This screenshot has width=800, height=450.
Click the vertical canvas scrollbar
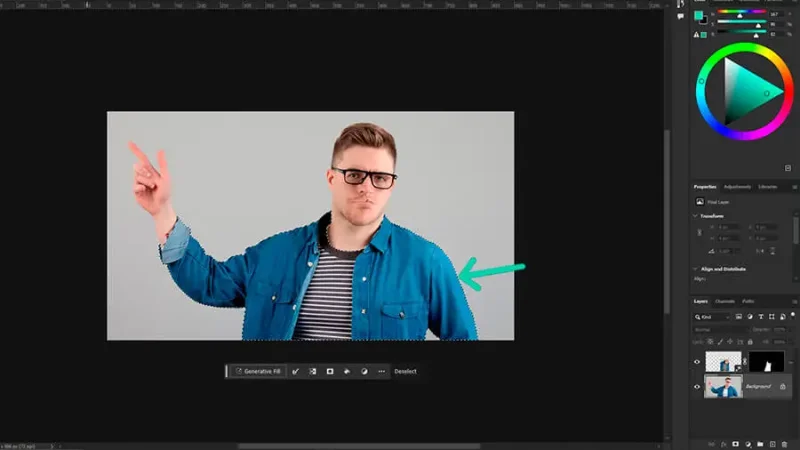click(666, 222)
